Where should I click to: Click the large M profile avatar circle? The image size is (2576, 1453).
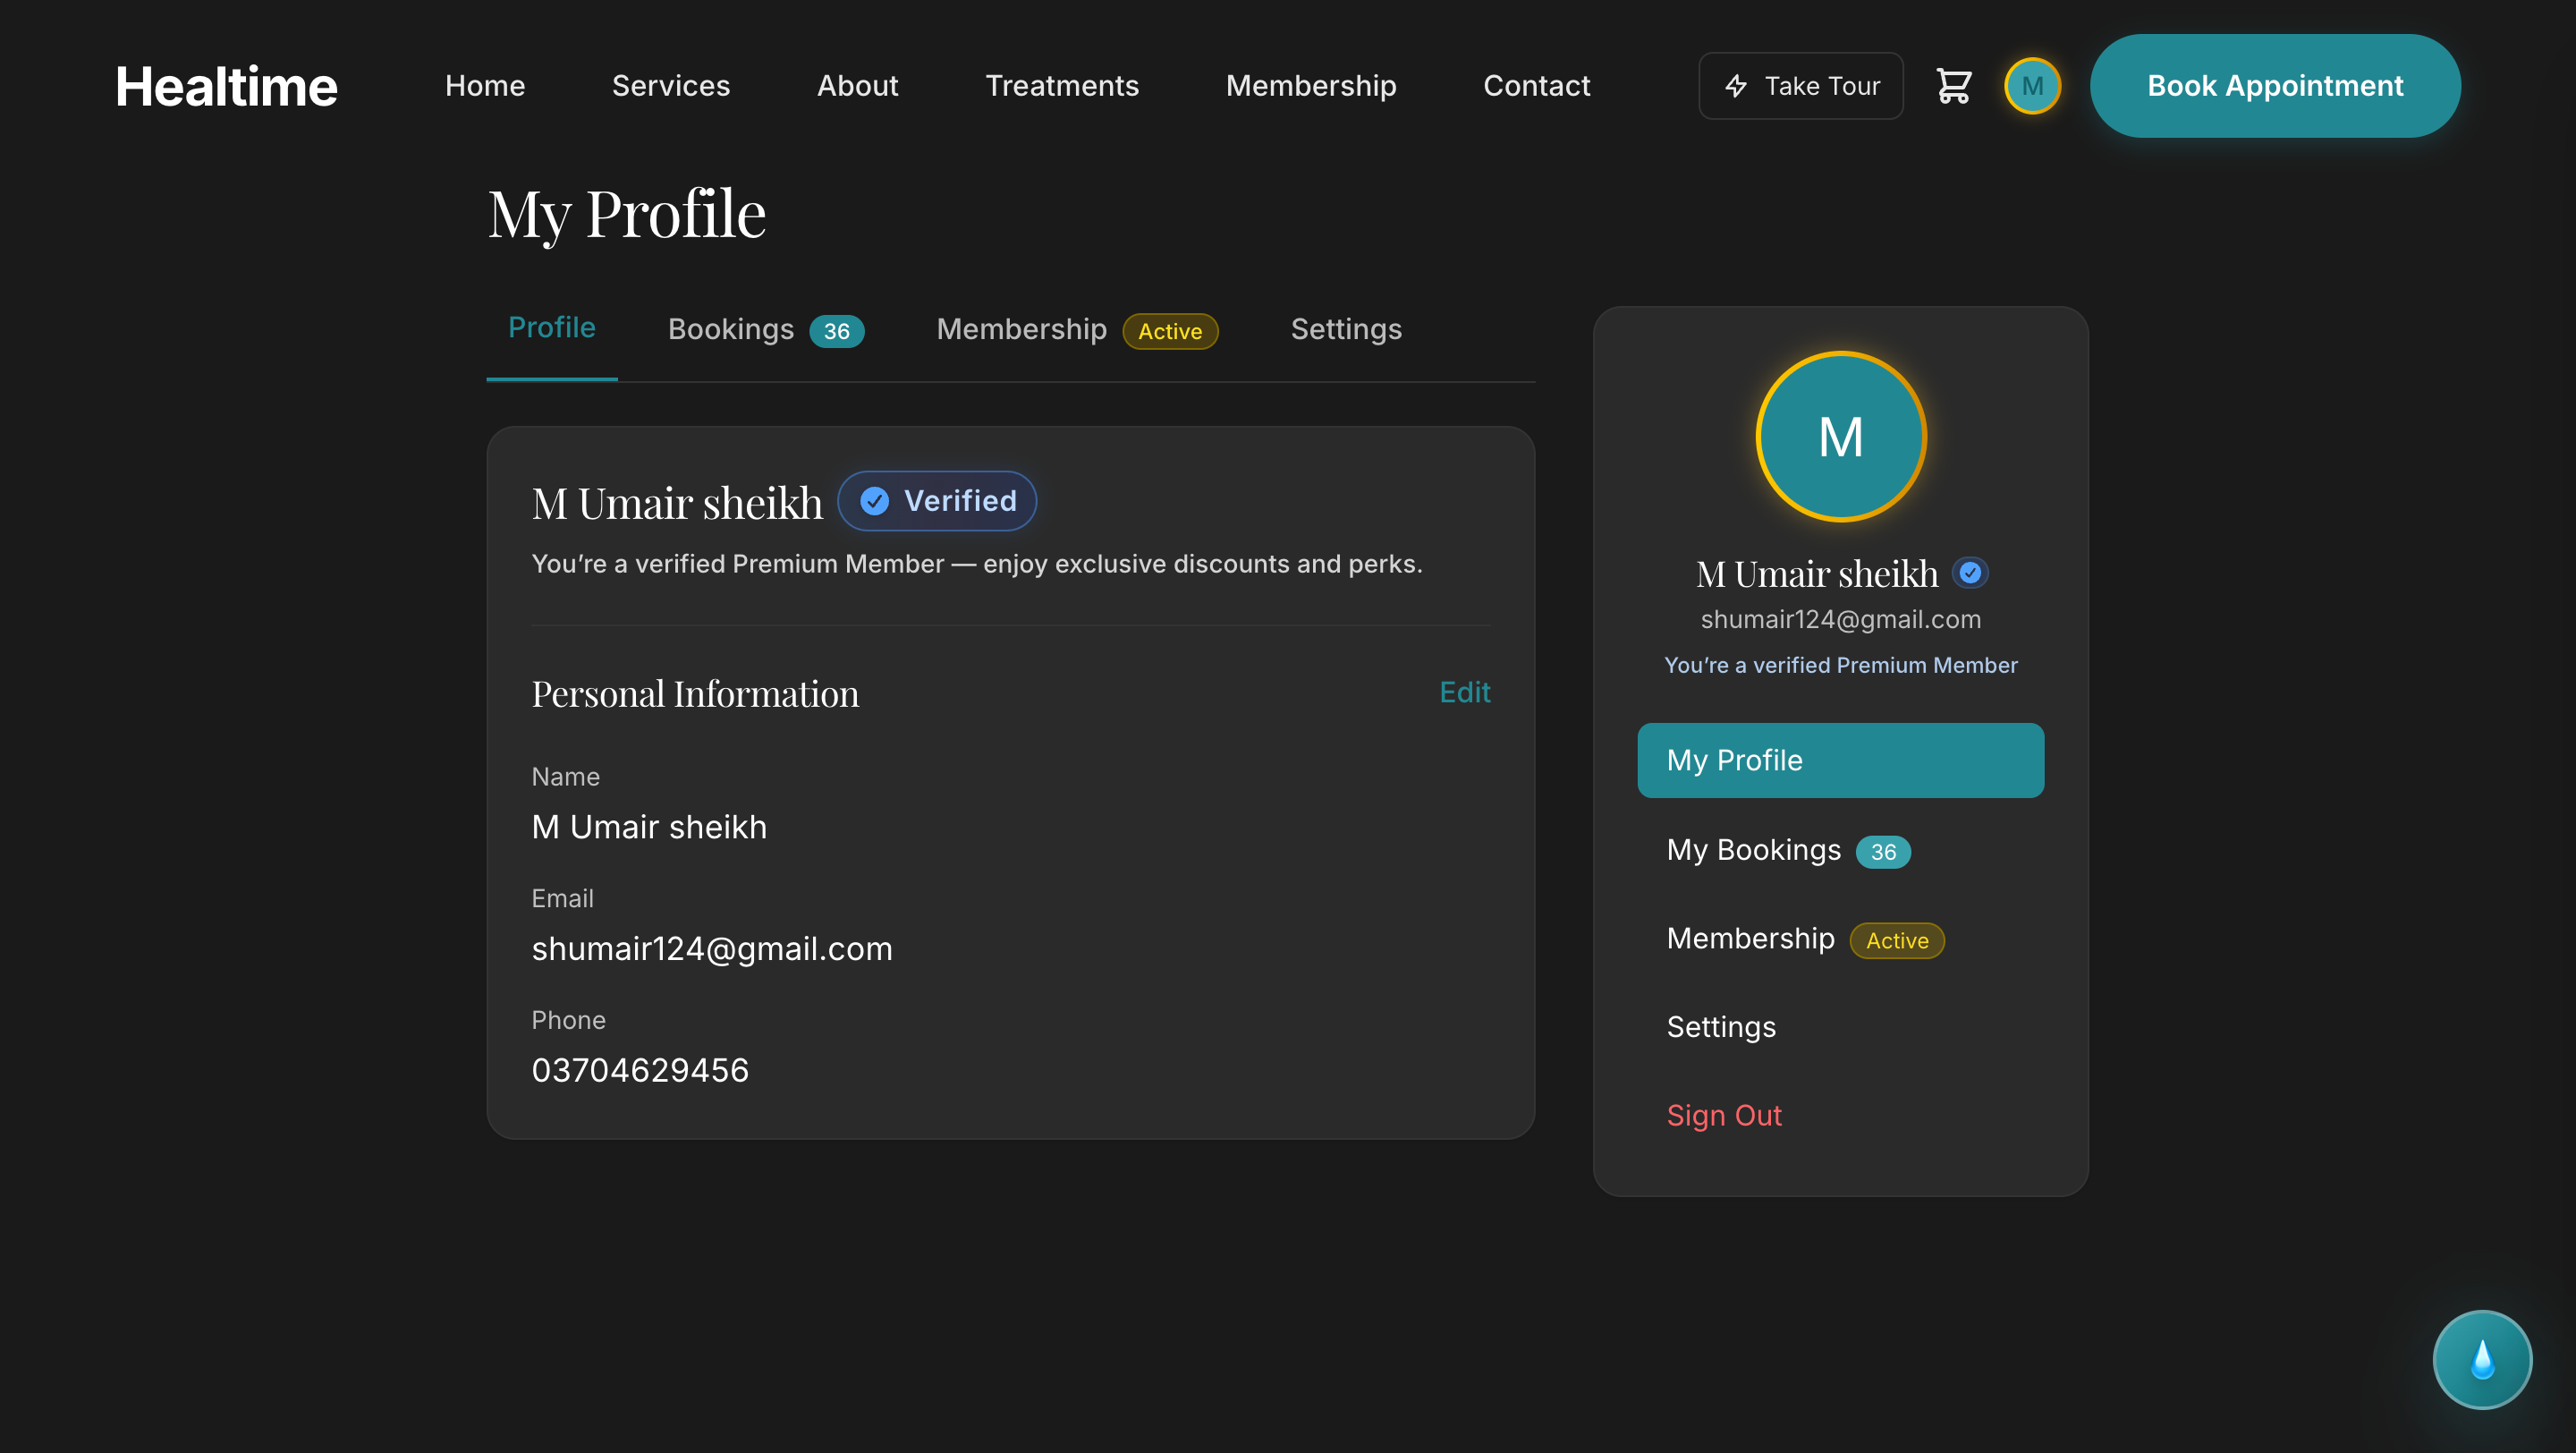[1841, 437]
